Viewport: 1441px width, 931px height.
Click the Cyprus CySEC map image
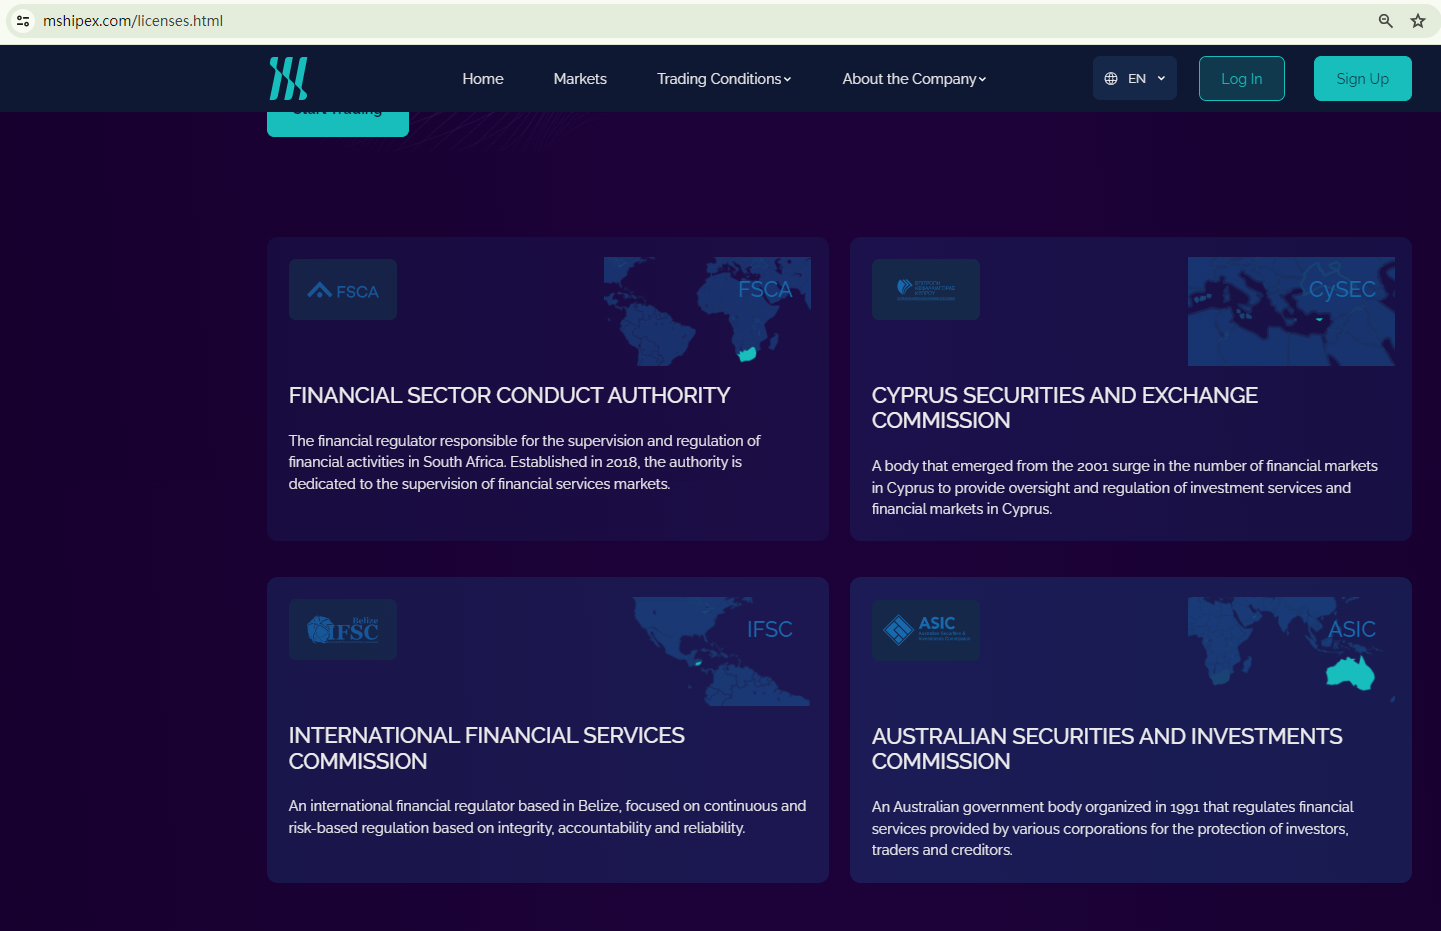tap(1291, 311)
